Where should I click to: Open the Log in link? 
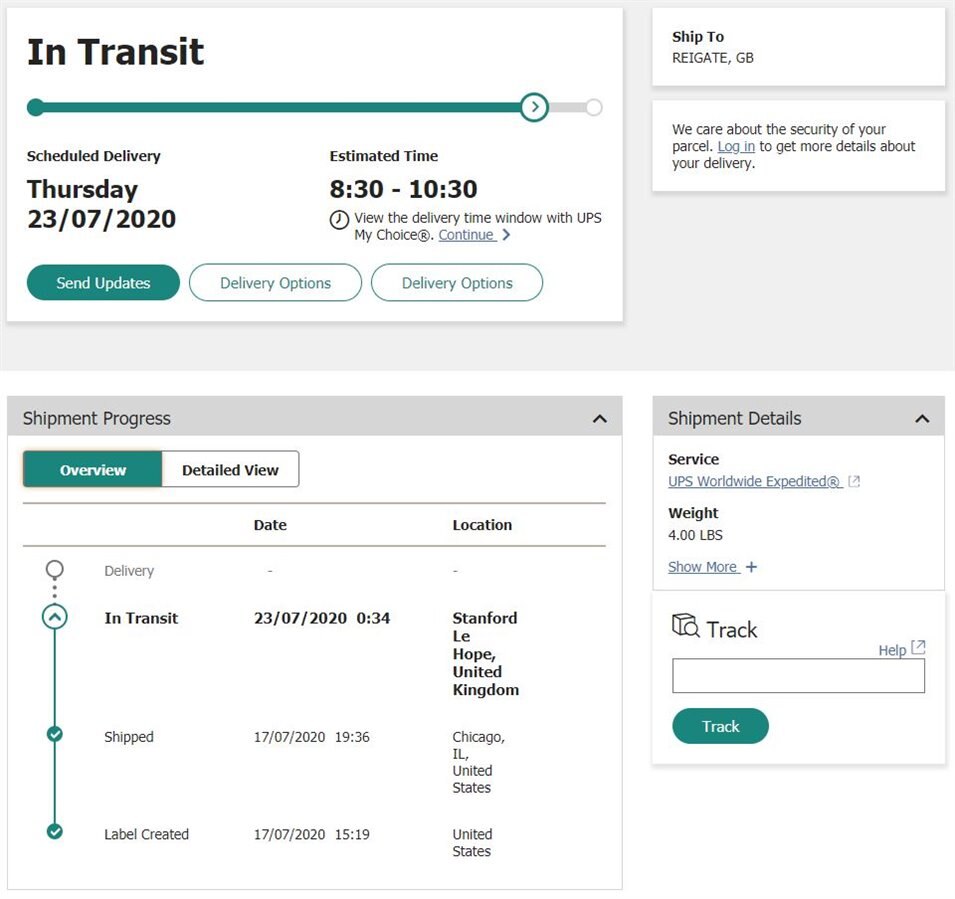736,146
